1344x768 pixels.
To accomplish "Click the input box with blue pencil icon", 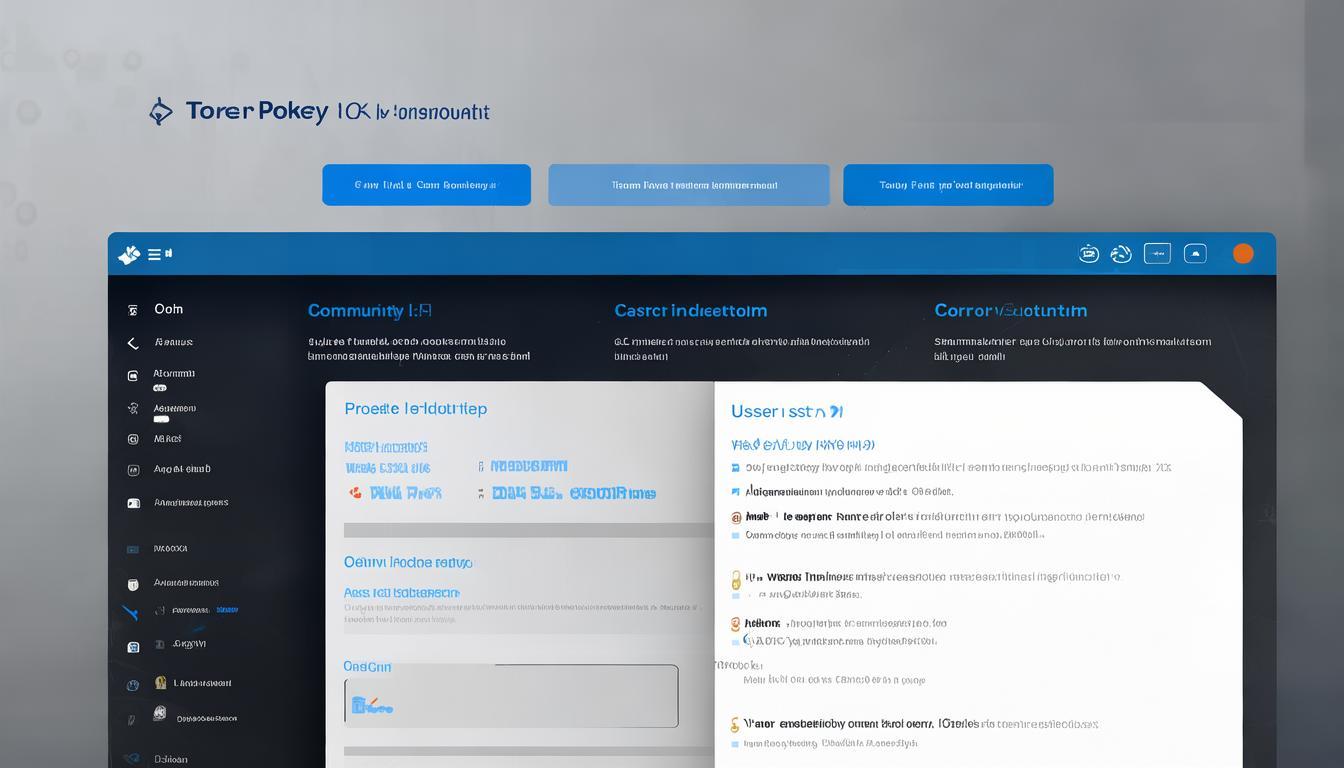I will (511, 696).
